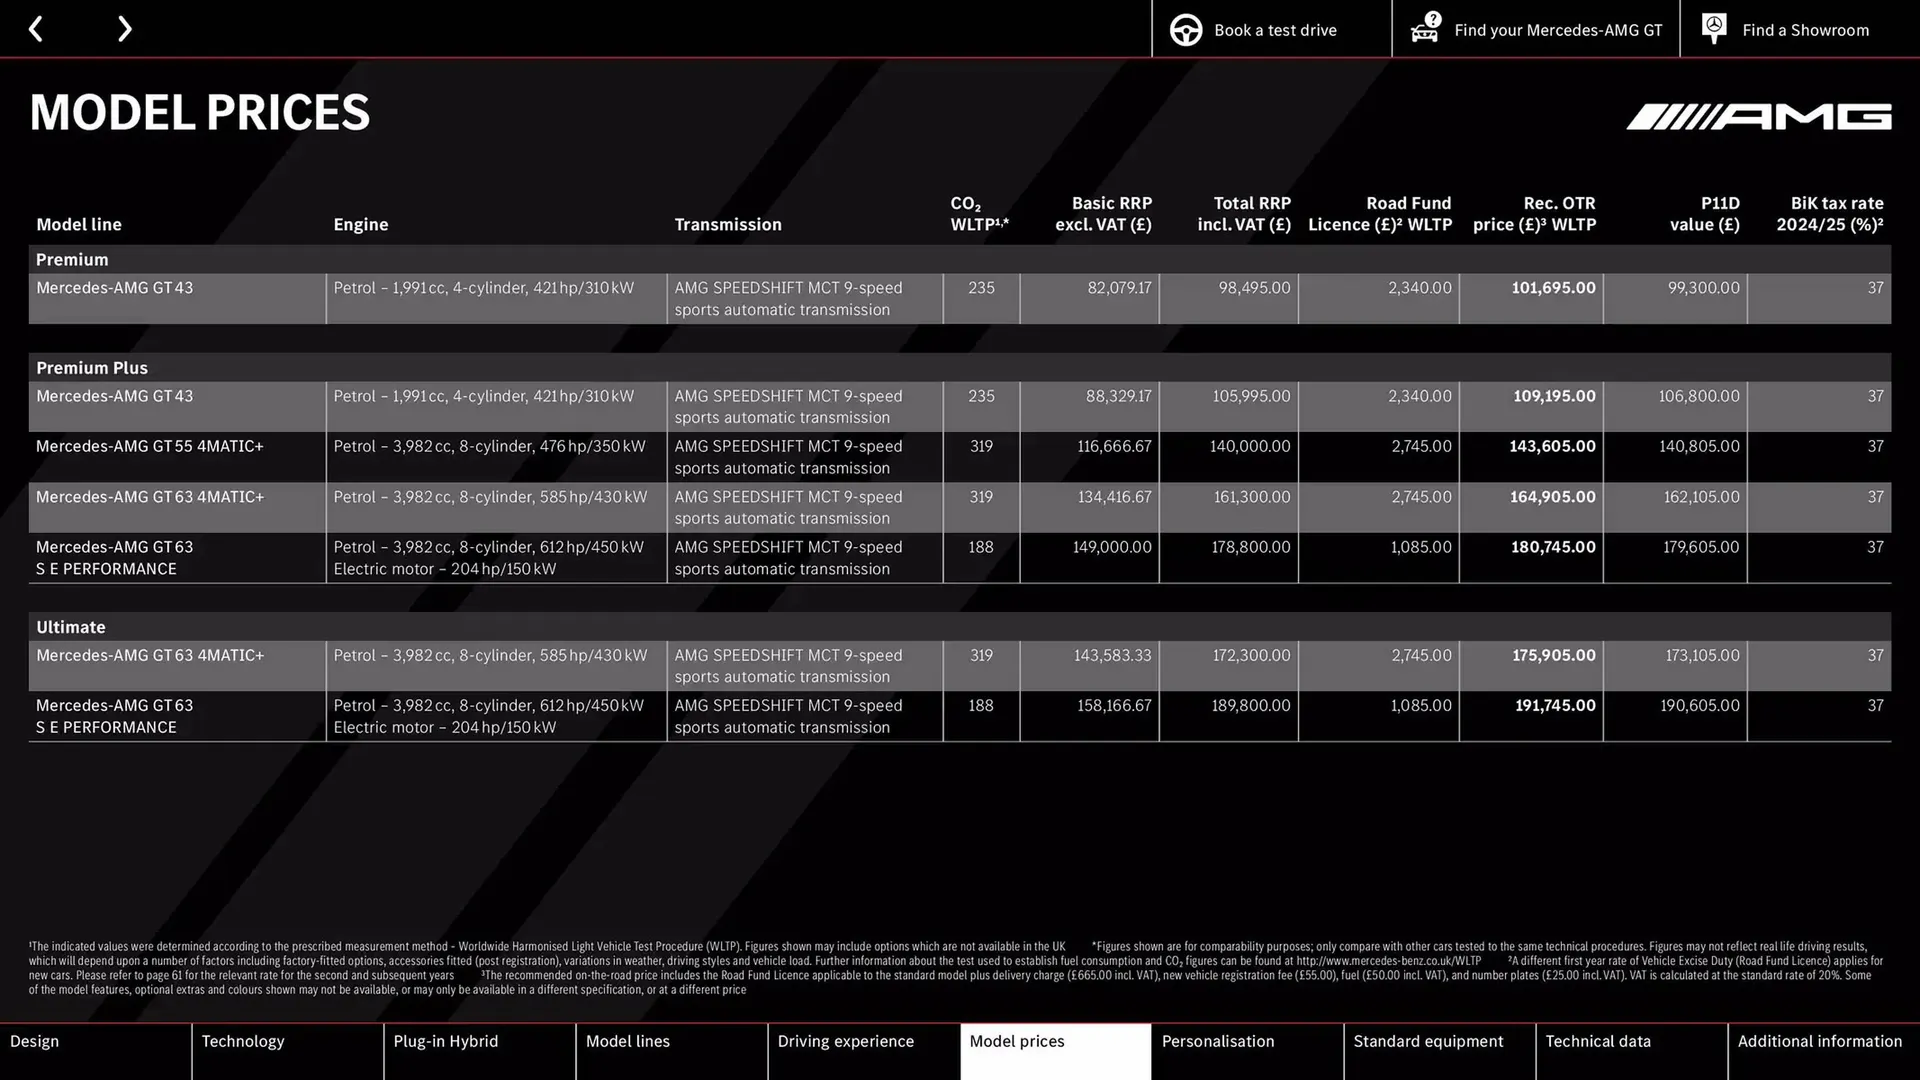
Task: Click OTR price 175,905.00
Action: point(1554,655)
